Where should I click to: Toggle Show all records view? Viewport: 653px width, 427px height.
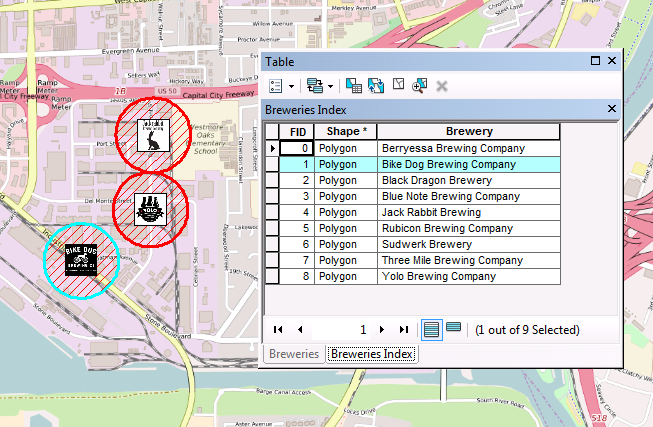coord(431,330)
